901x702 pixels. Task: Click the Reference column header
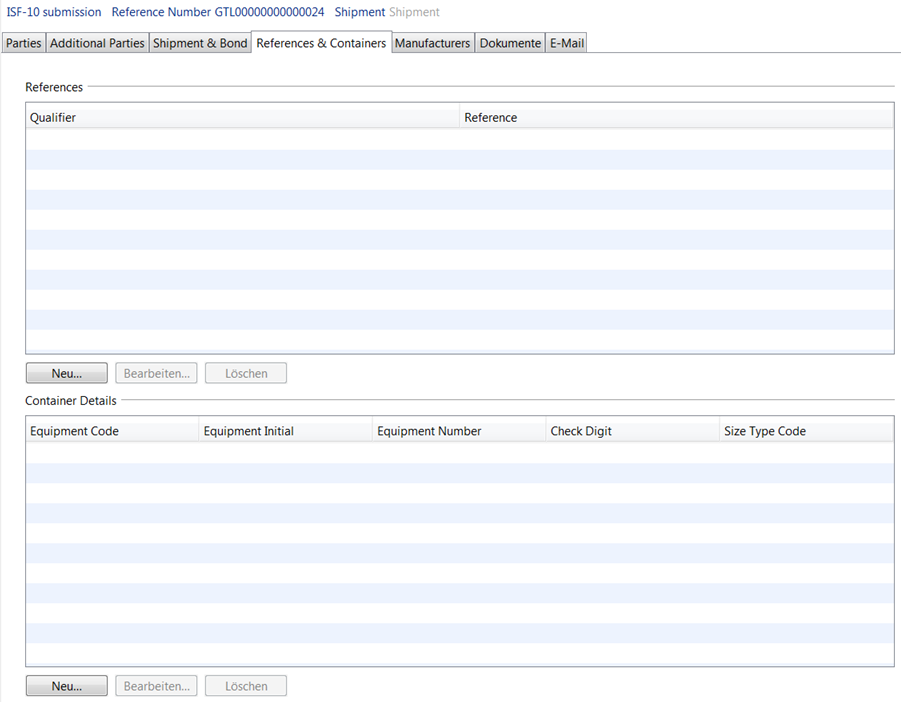tap(676, 117)
